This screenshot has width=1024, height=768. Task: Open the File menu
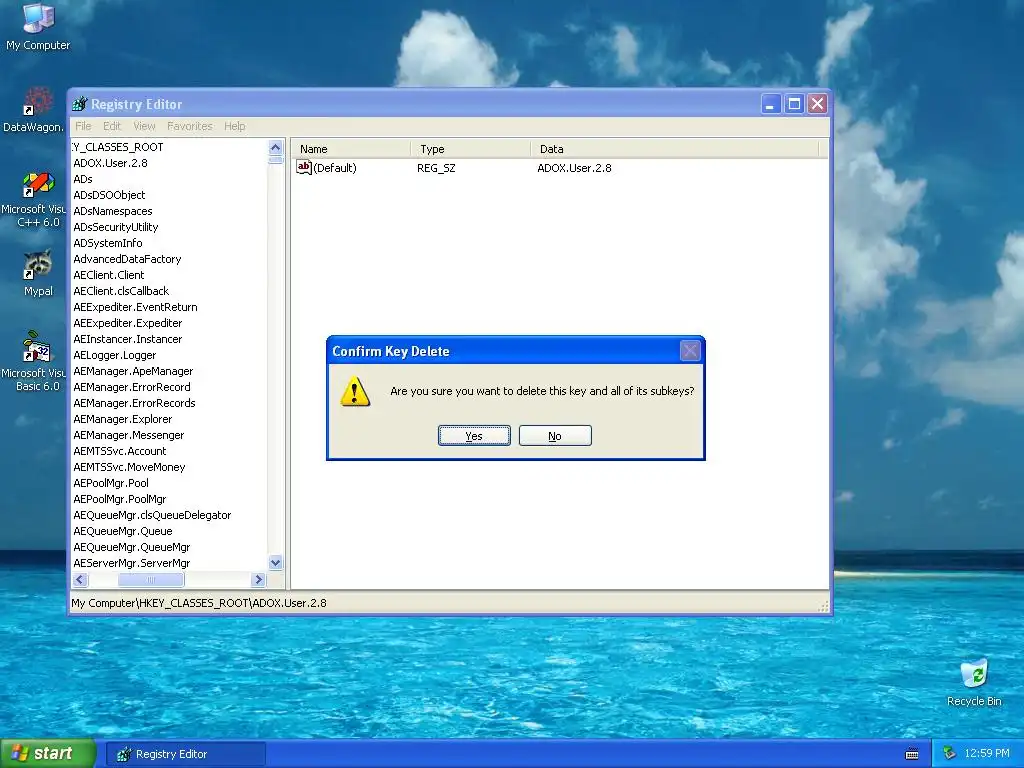pos(83,126)
